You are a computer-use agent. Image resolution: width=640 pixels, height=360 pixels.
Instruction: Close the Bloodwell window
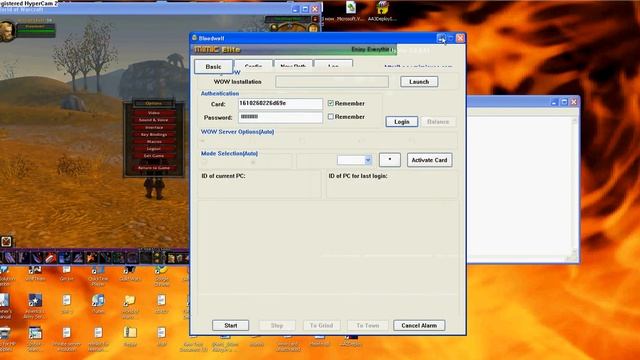[x=460, y=38]
